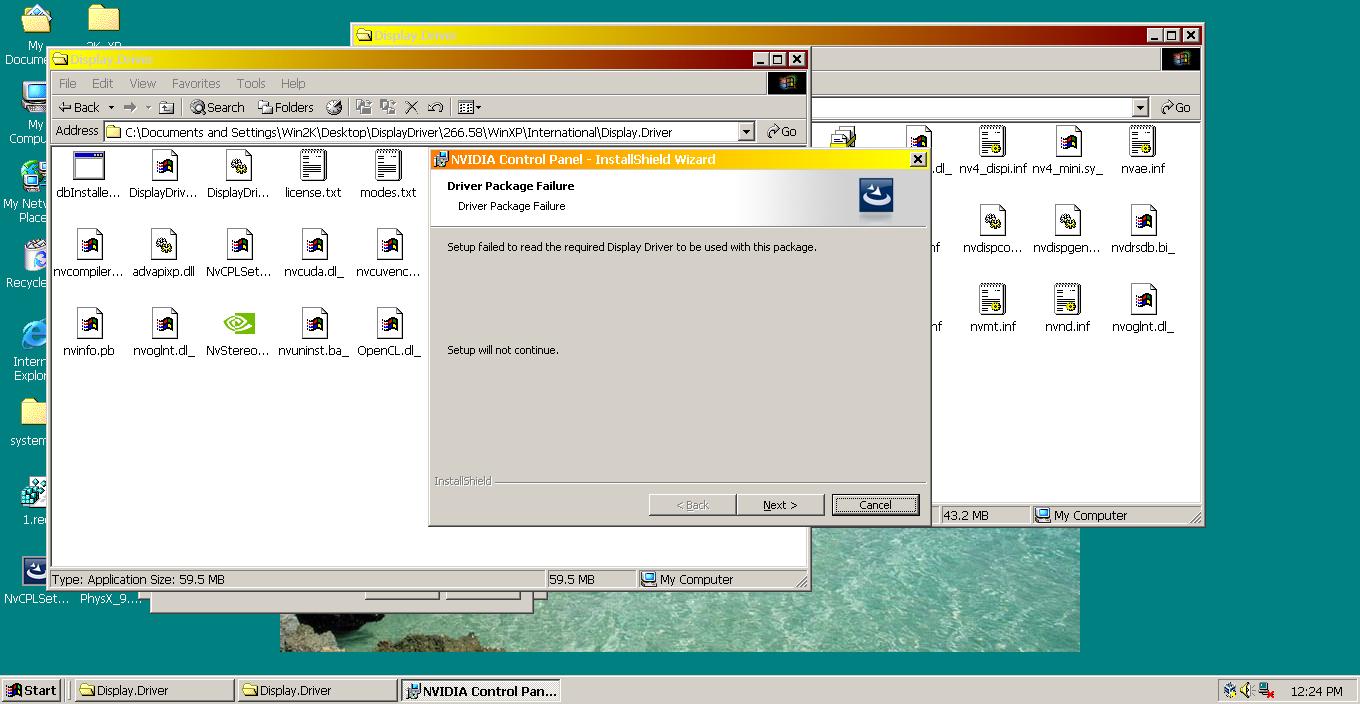Select the 2K_XP desktop folder
Image resolution: width=1360 pixels, height=704 pixels.
click(103, 27)
